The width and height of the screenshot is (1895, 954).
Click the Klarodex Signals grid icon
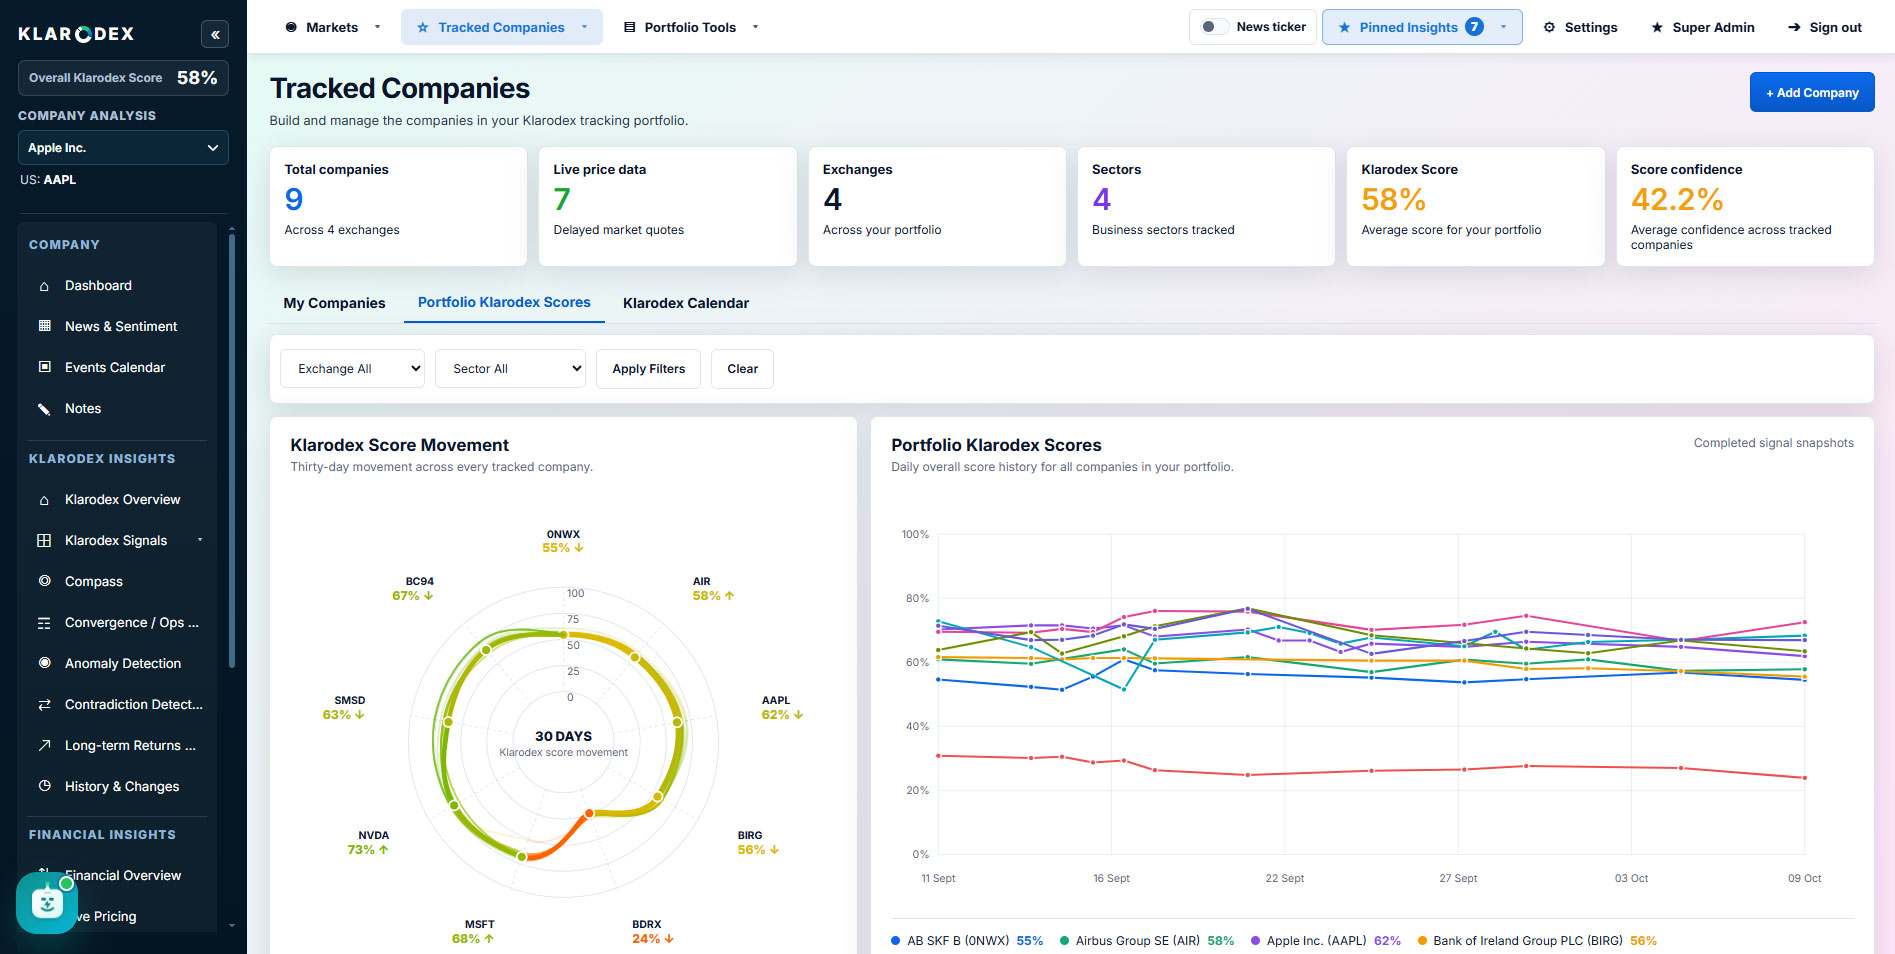[x=44, y=540]
